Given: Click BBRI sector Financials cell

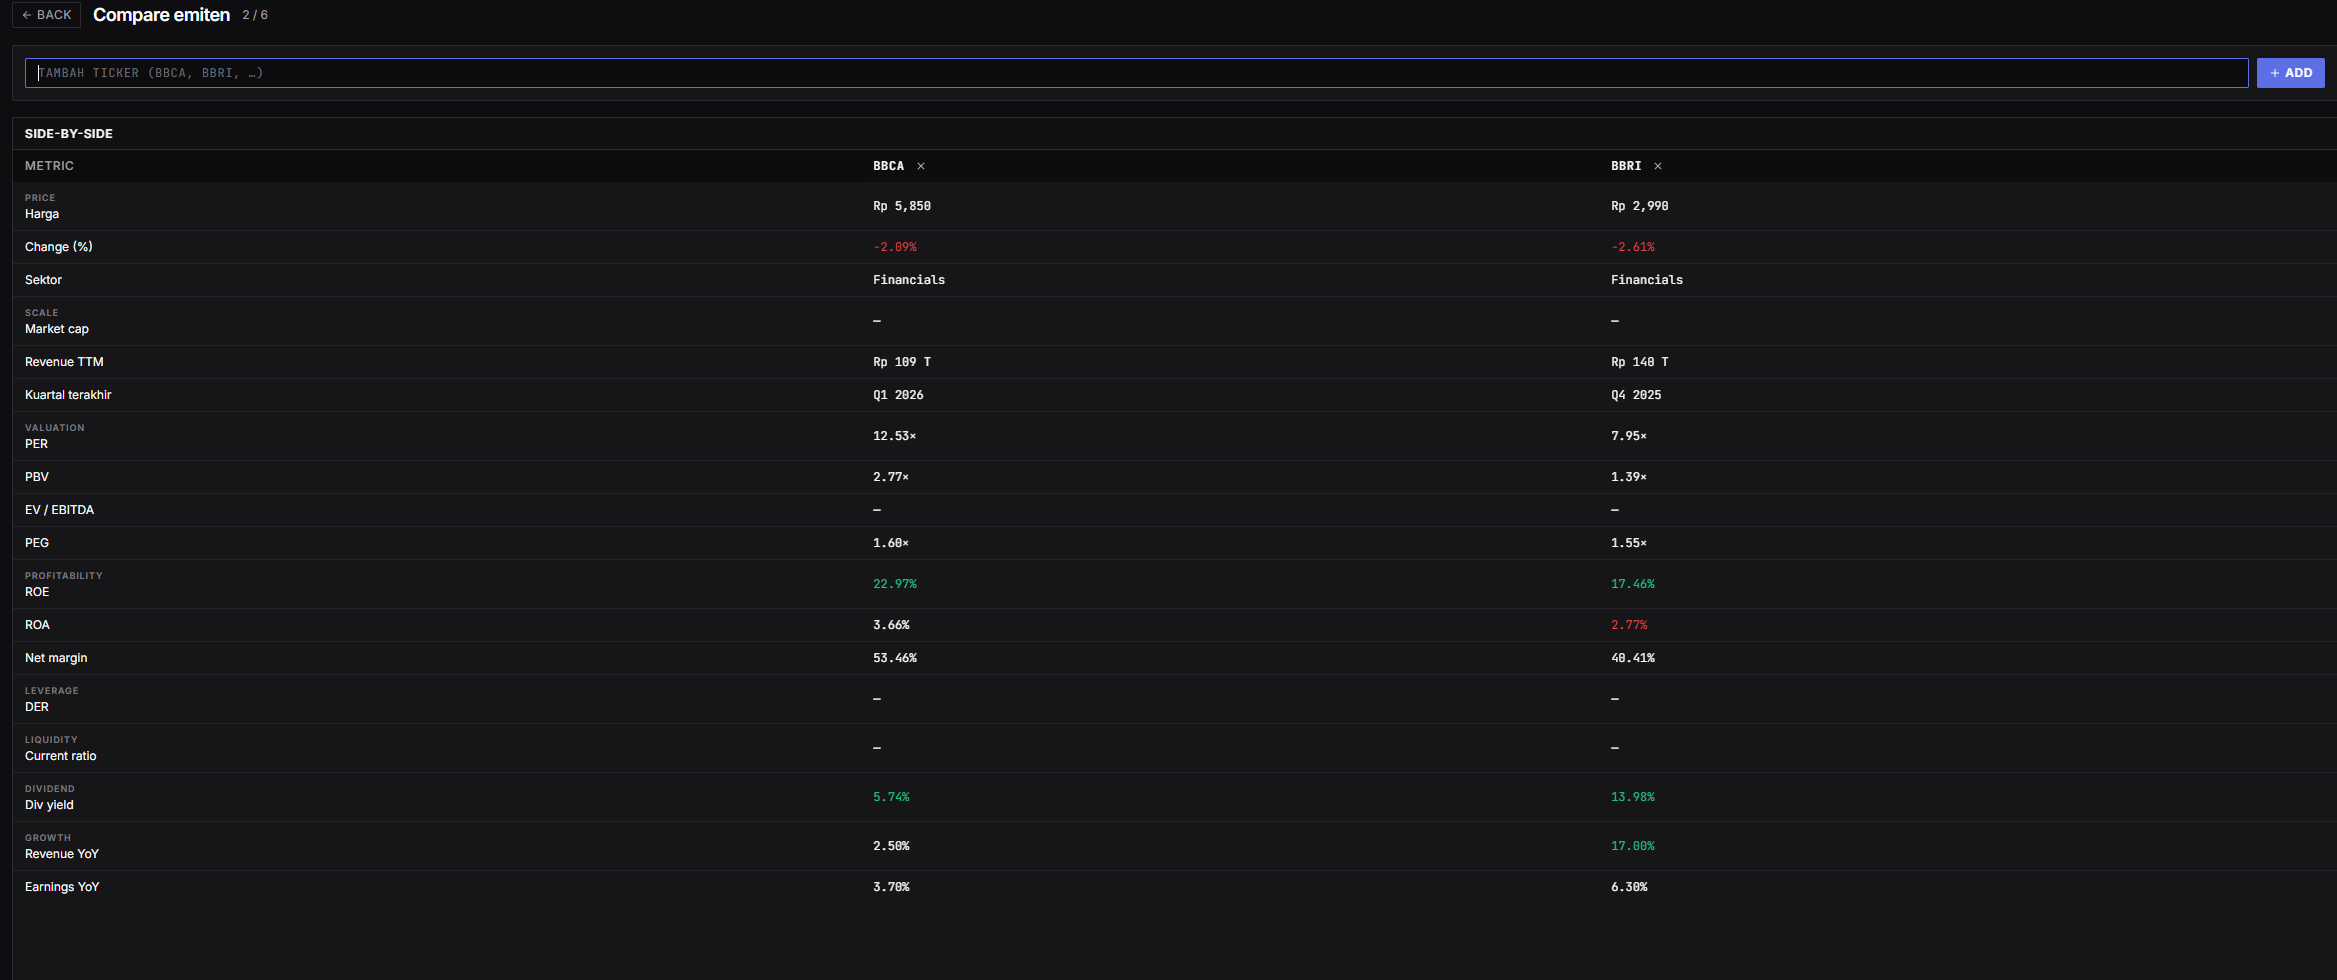Looking at the screenshot, I should tap(1647, 280).
